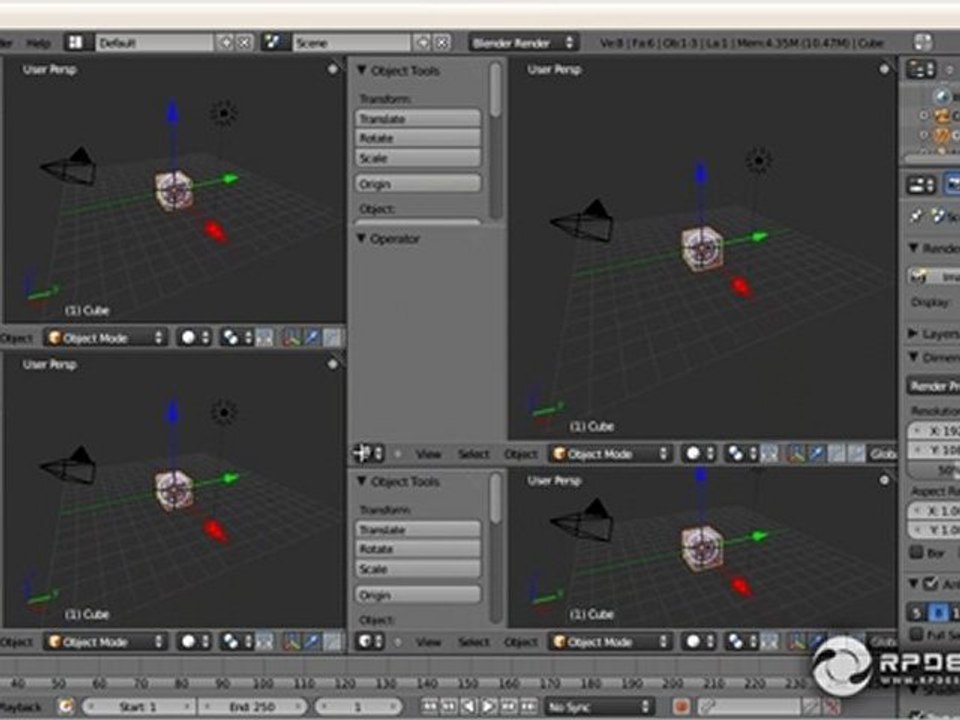Open Object Mode dropdown in top-left viewport
Viewport: 960px width, 720px height.
click(106, 337)
